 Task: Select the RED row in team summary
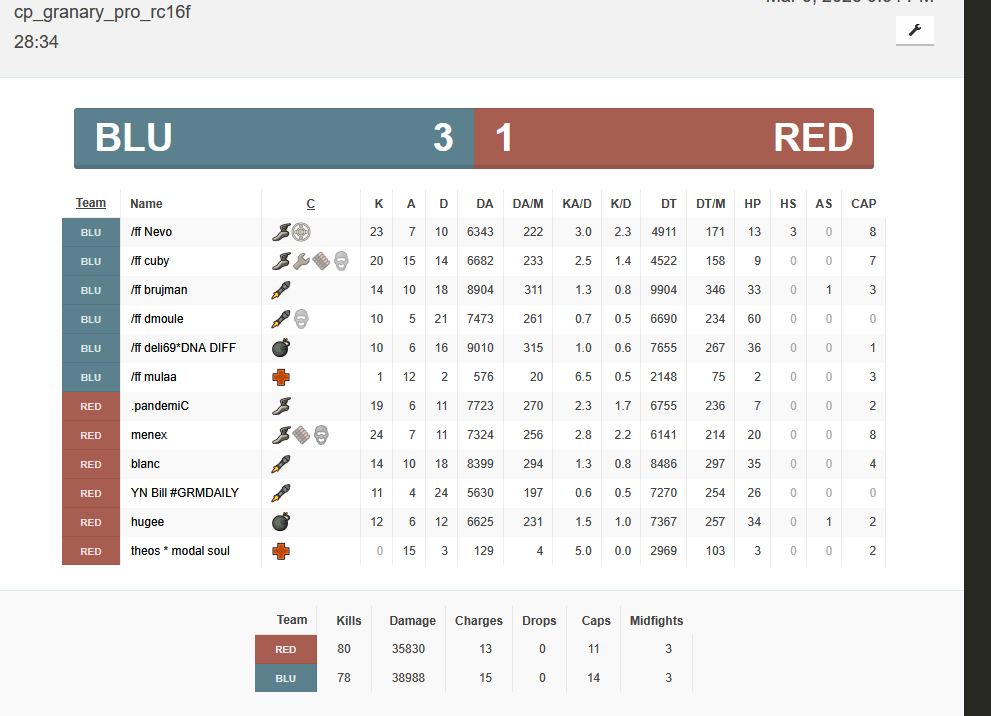(x=286, y=649)
